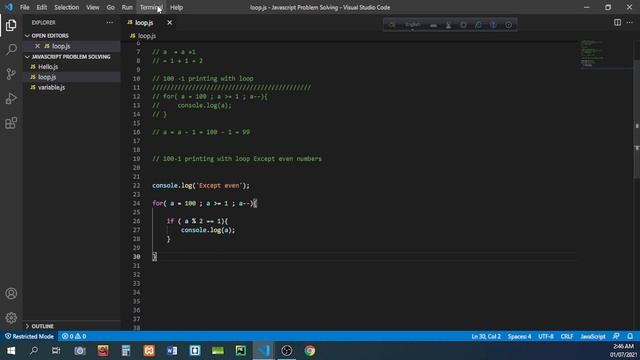
Task: Open the Run menu
Action: click(127, 7)
